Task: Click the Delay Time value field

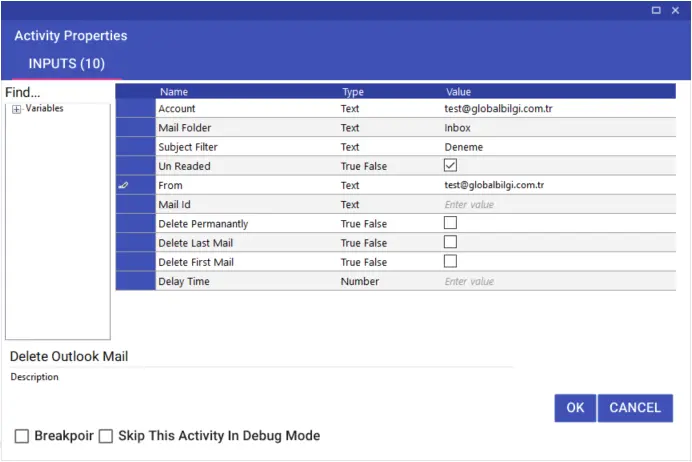Action: [558, 282]
